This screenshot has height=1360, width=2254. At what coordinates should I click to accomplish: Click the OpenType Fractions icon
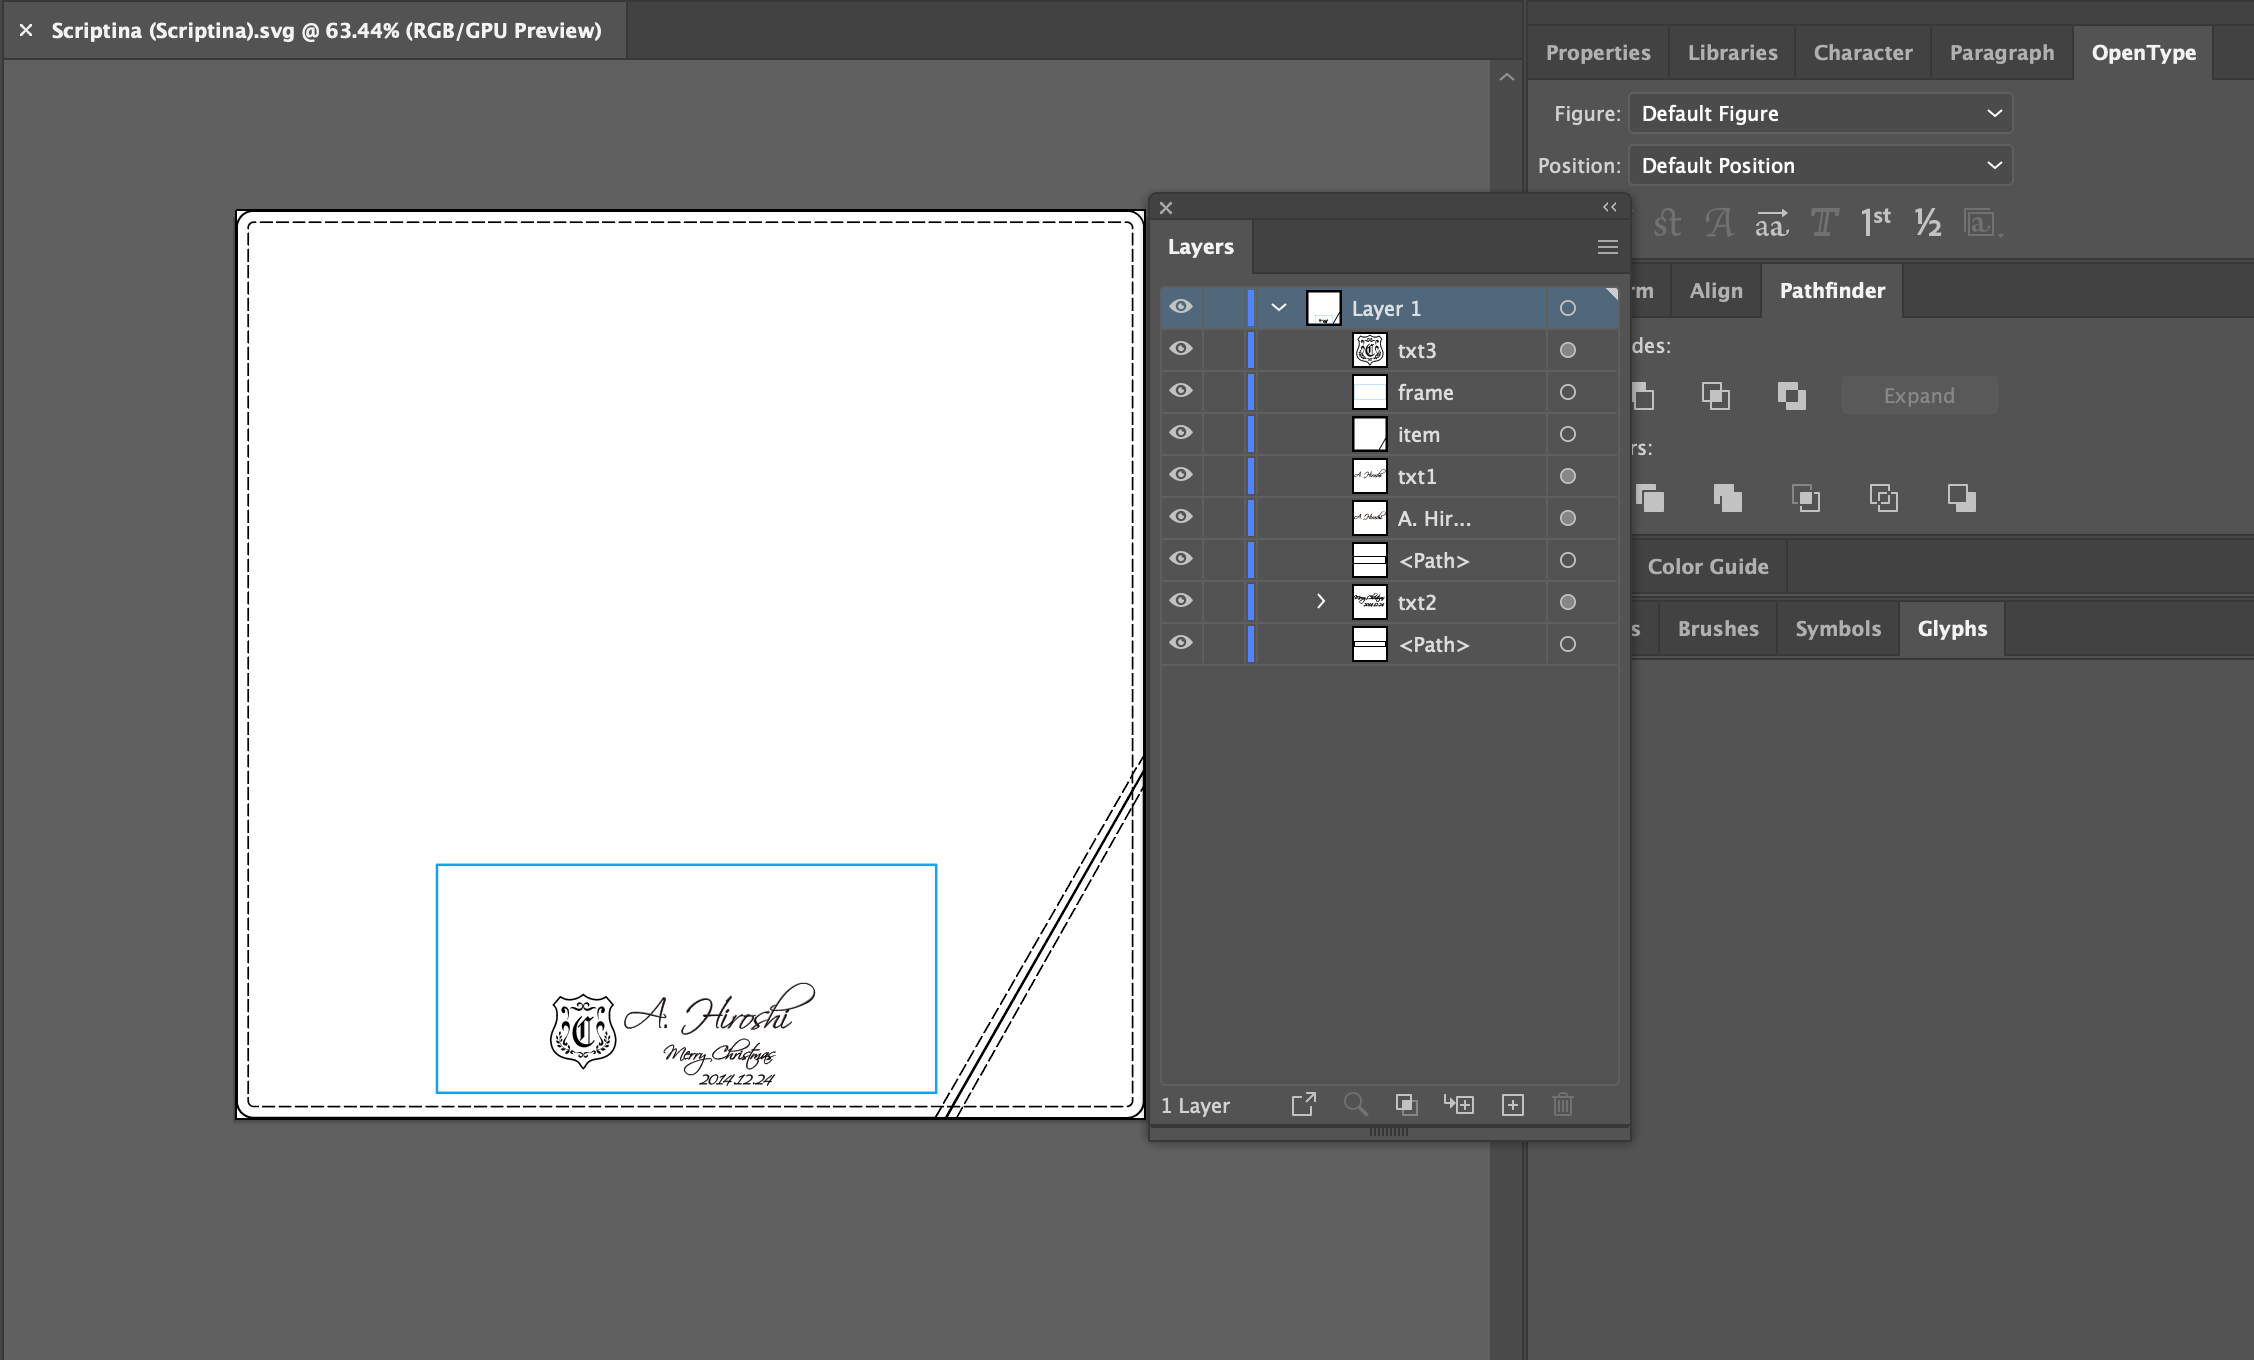pyautogui.click(x=1927, y=223)
